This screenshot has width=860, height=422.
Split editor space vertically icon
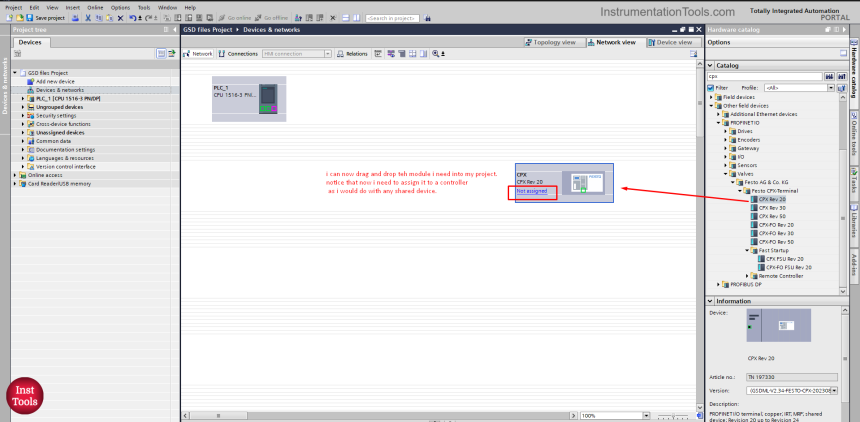[357, 18]
